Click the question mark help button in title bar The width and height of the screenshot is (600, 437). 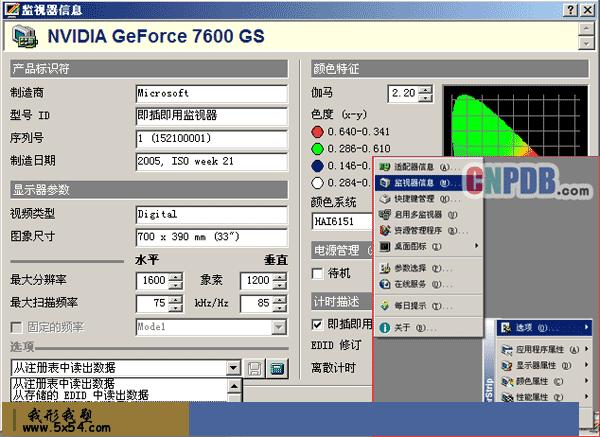tap(570, 10)
